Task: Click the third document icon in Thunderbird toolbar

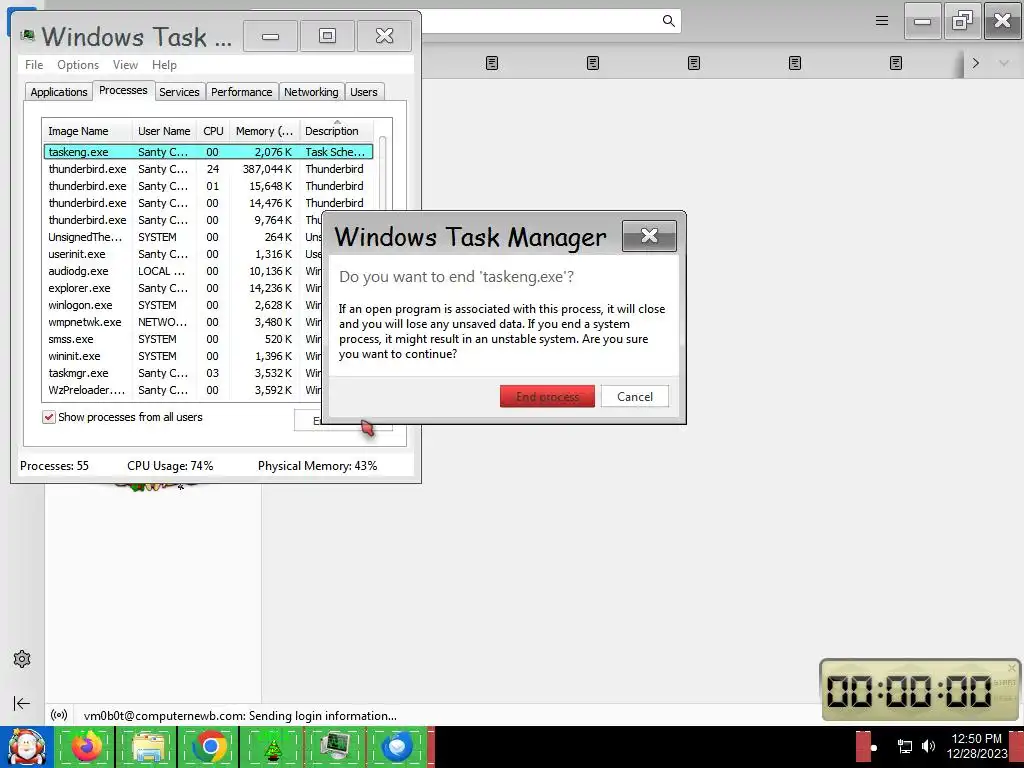Action: pyautogui.click(x=694, y=63)
